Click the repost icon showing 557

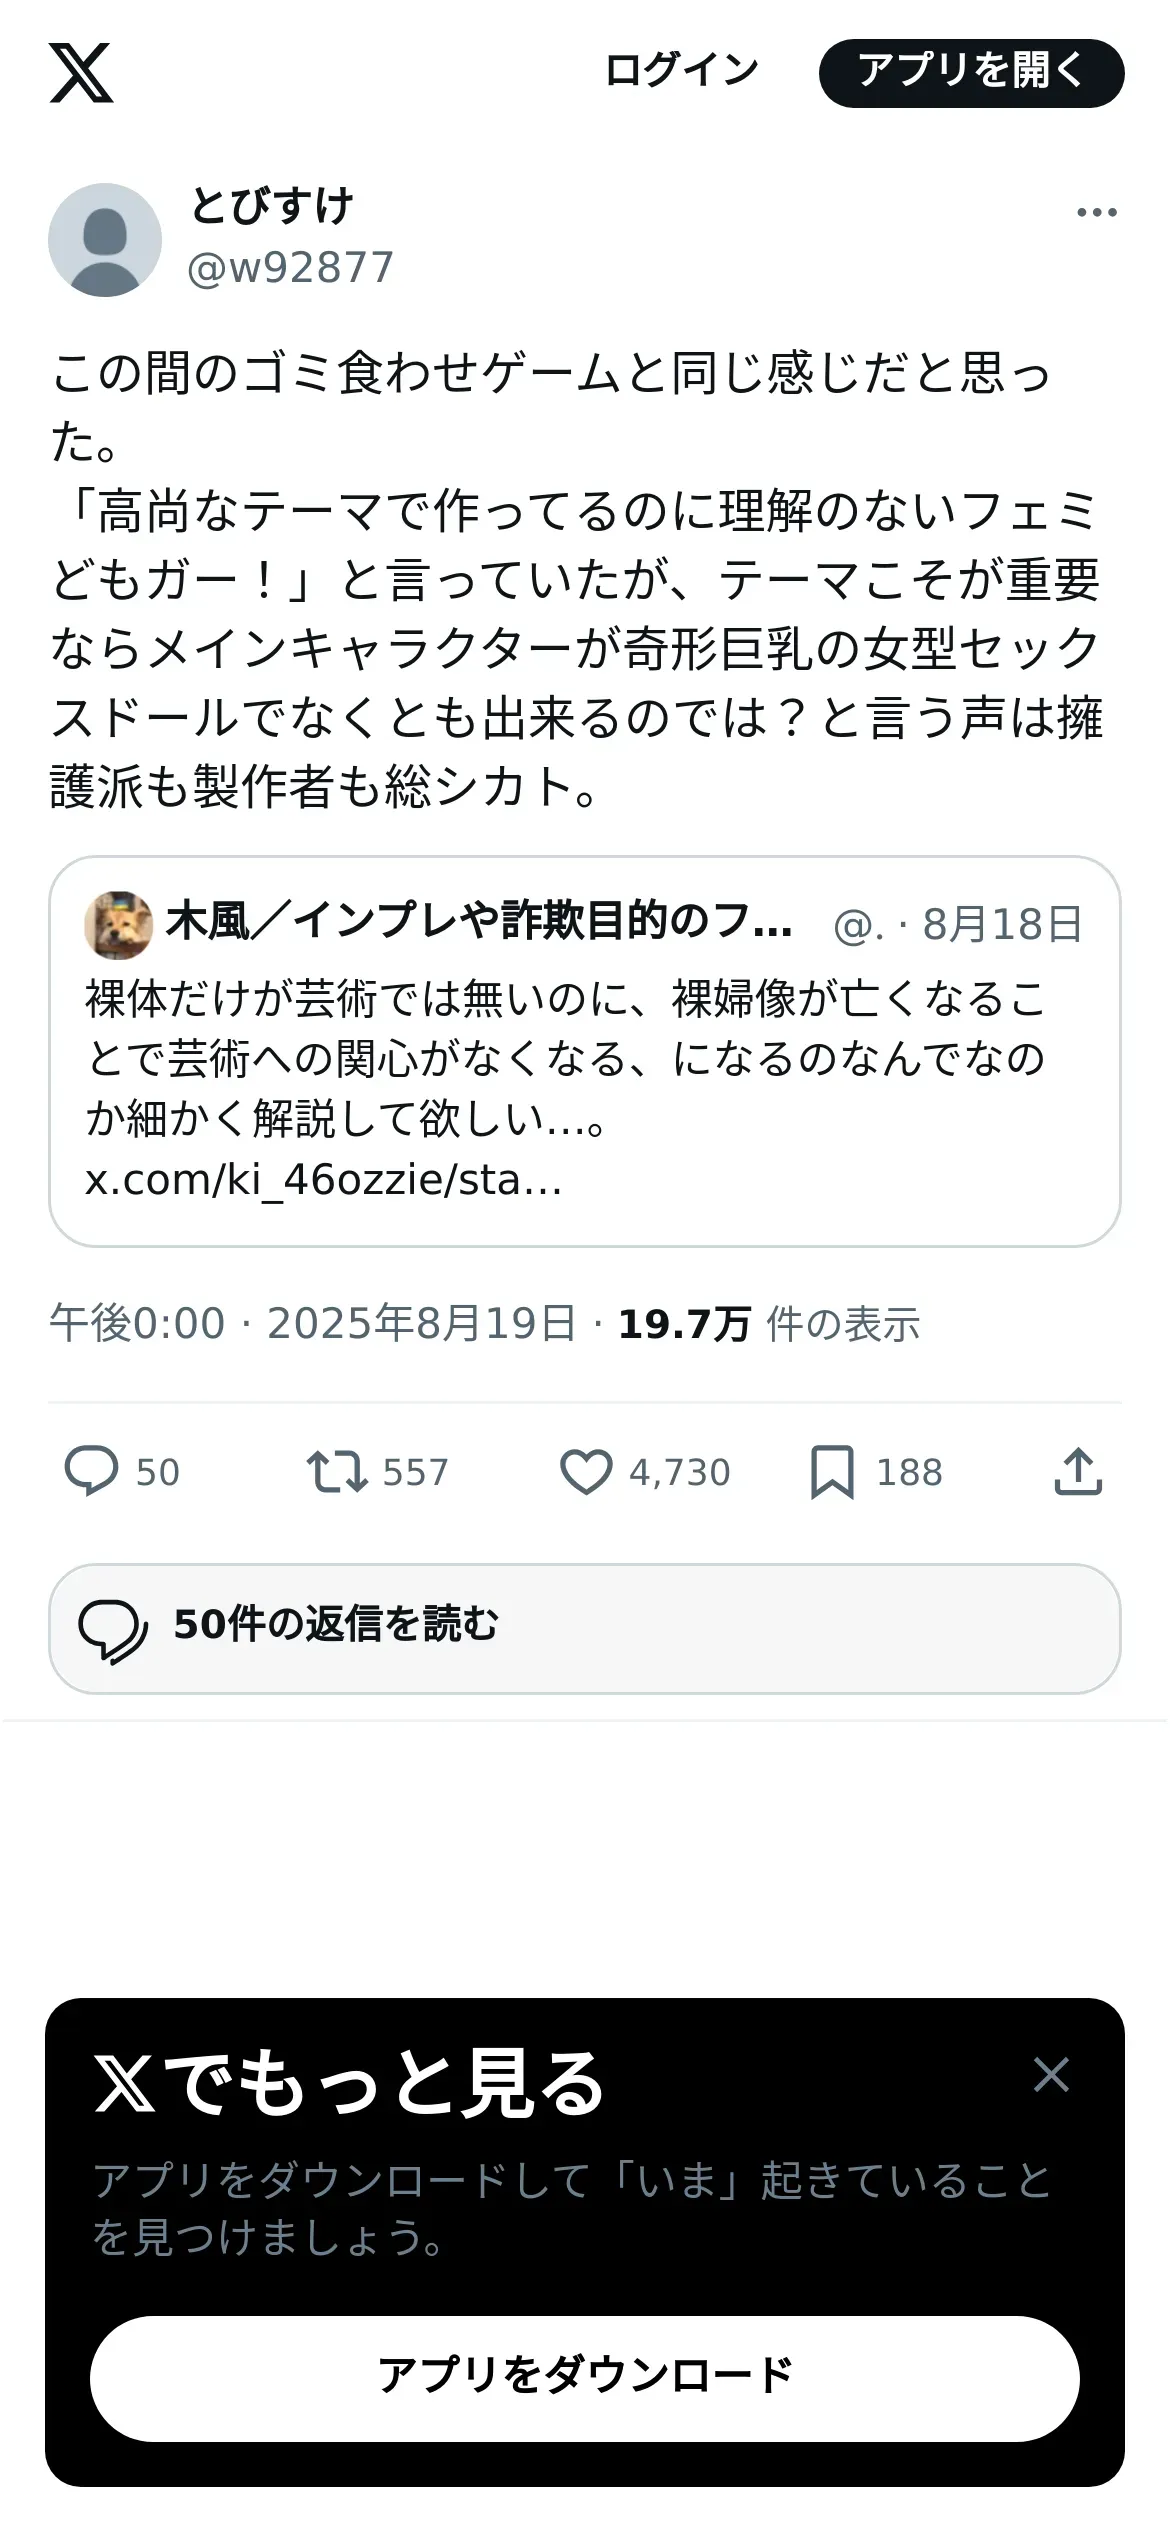coord(337,1472)
